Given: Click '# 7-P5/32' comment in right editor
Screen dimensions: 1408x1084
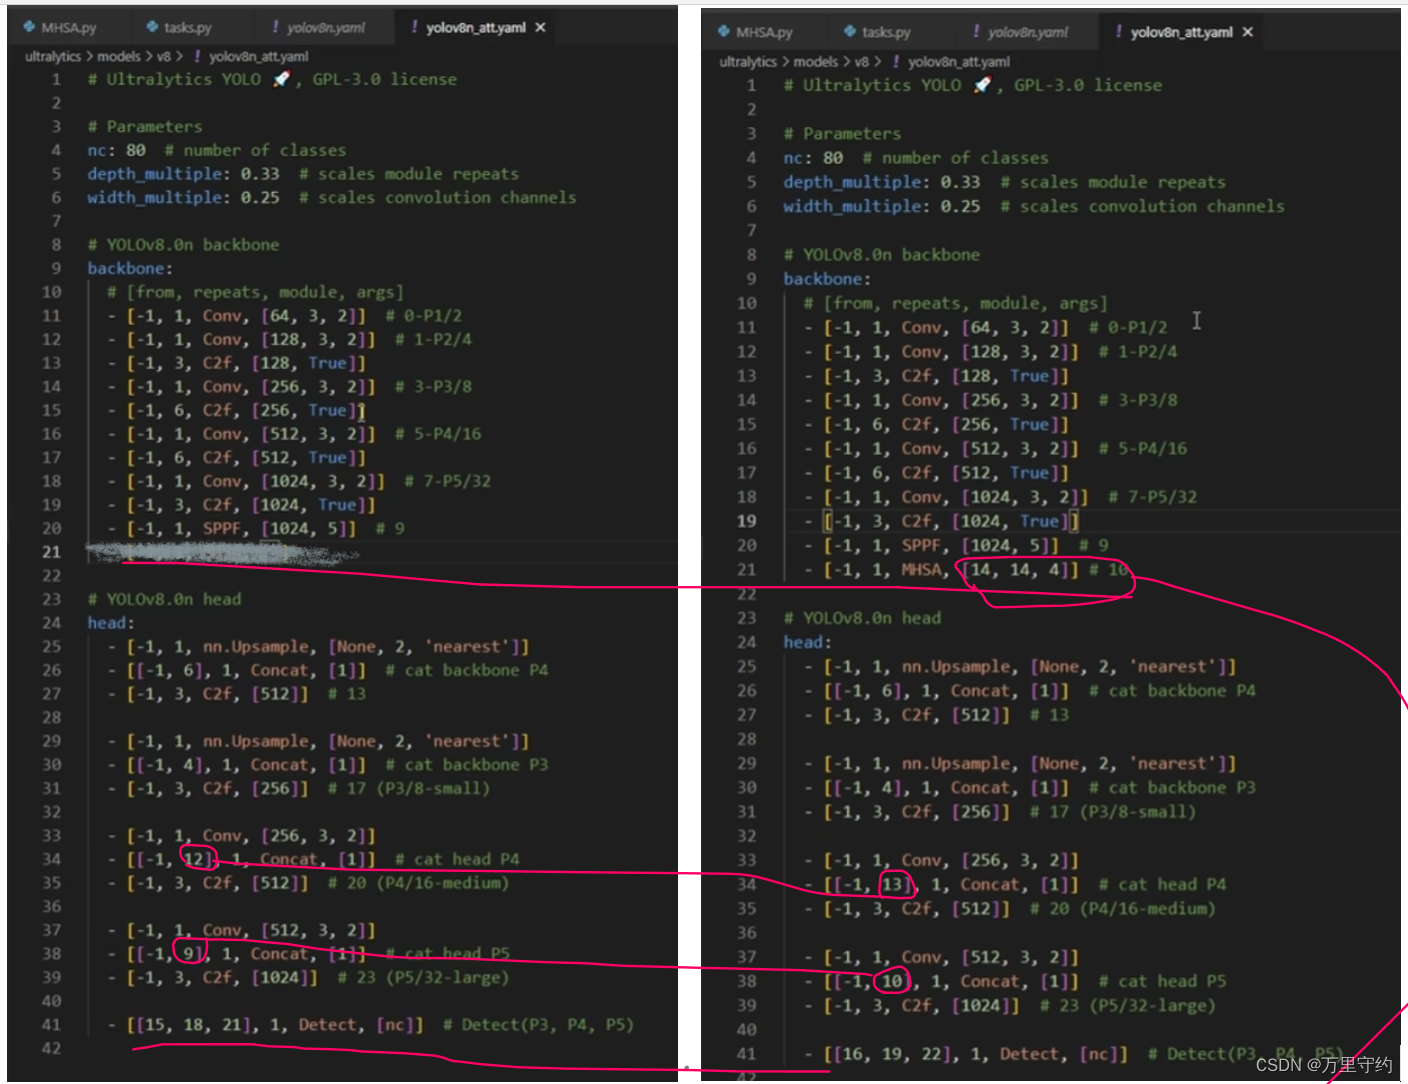Looking at the screenshot, I should click(1152, 497).
